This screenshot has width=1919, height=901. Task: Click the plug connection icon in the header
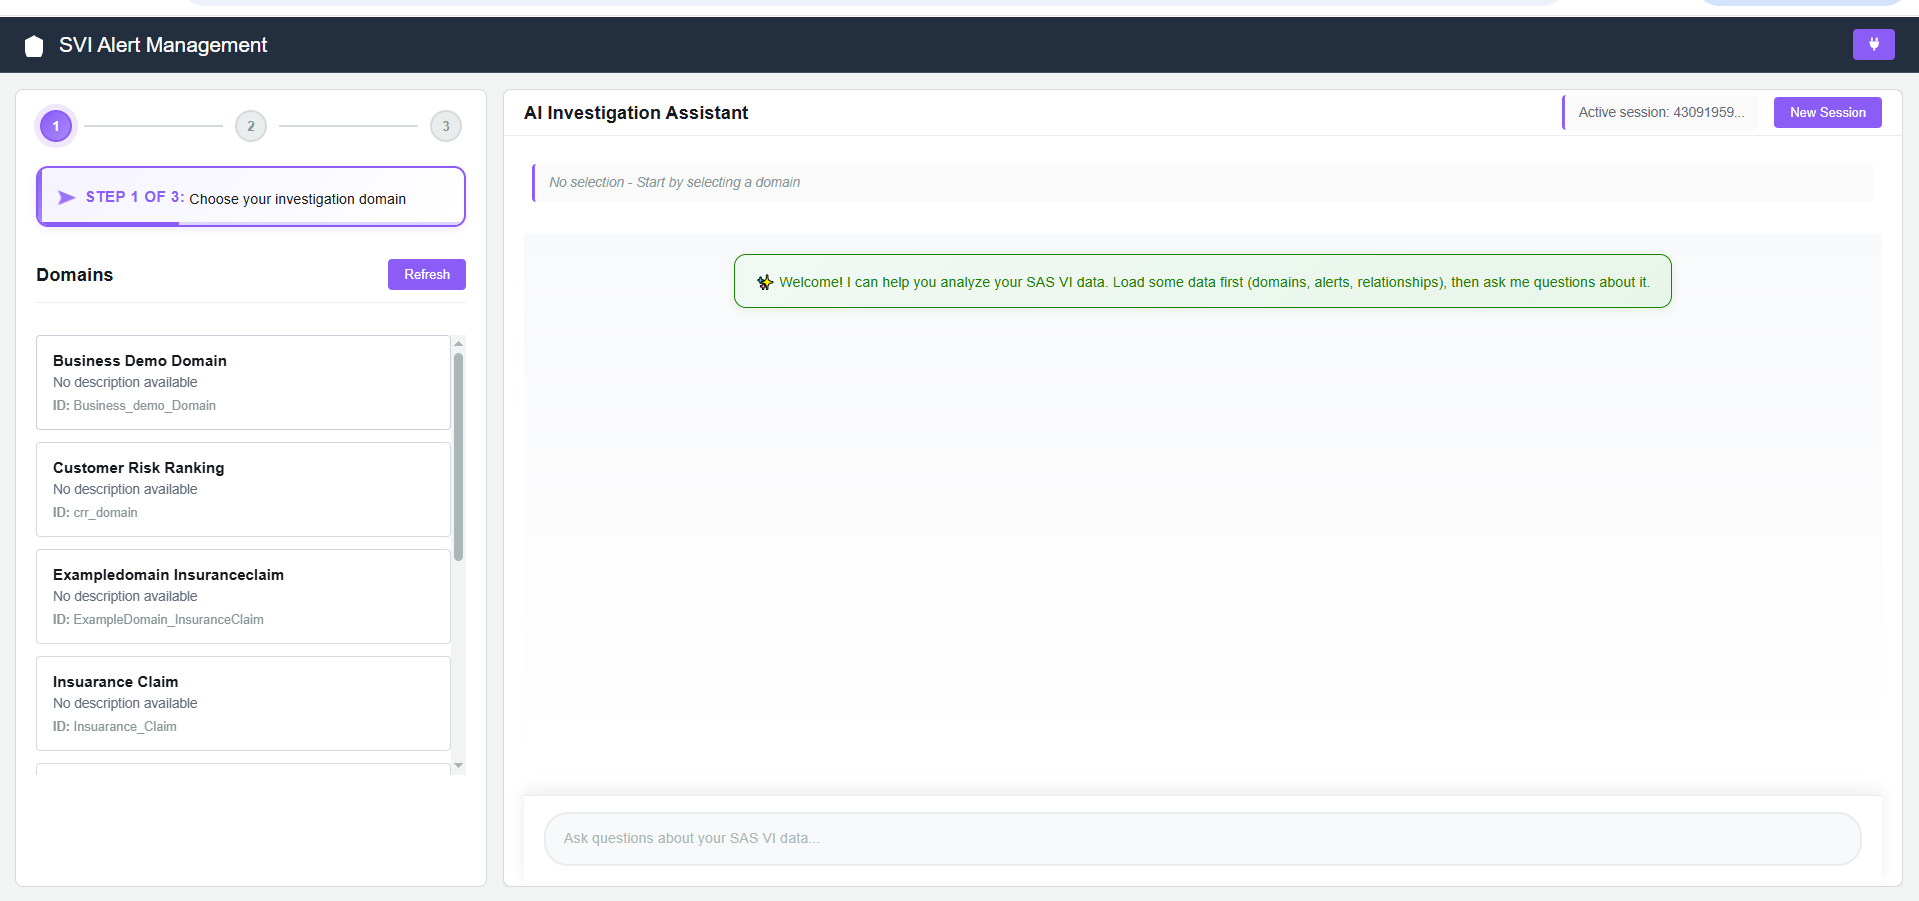[x=1874, y=44]
